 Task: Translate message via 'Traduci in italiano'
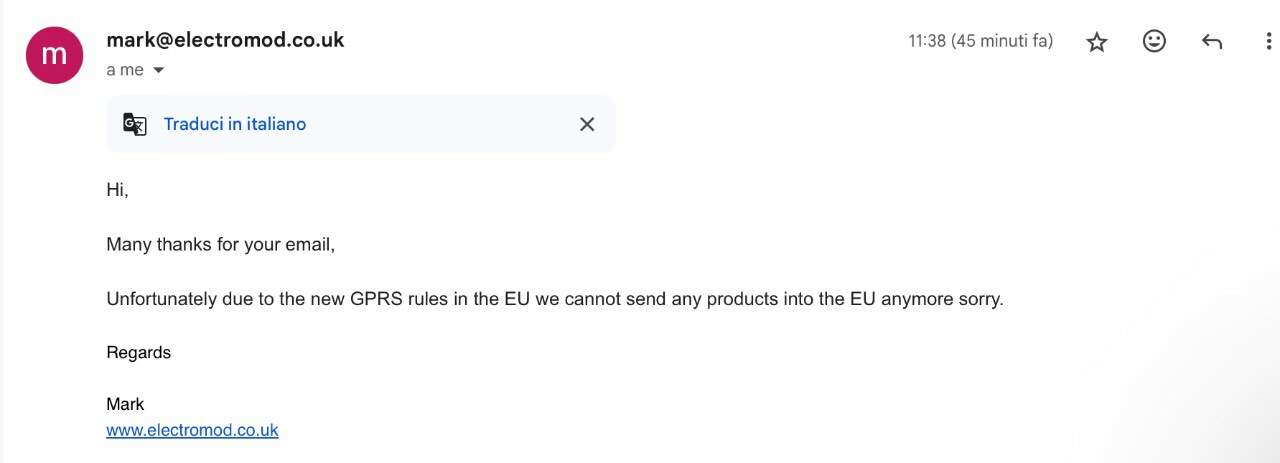point(235,124)
